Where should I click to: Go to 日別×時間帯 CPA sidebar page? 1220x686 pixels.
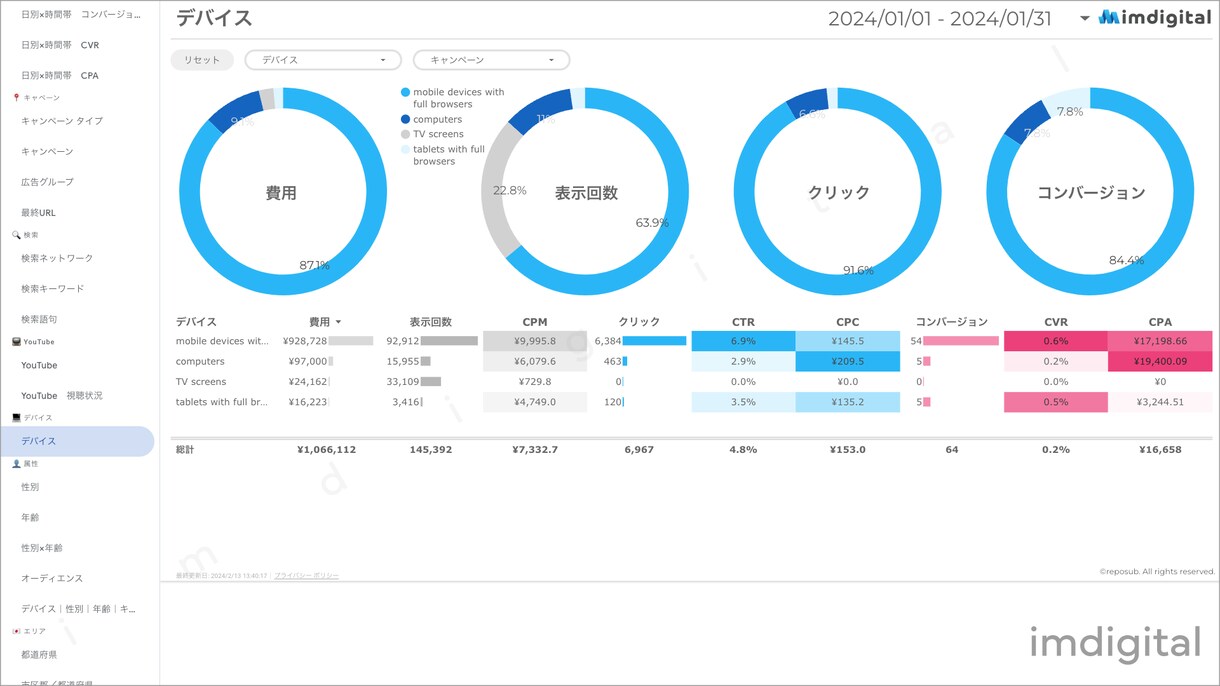[x=60, y=76]
